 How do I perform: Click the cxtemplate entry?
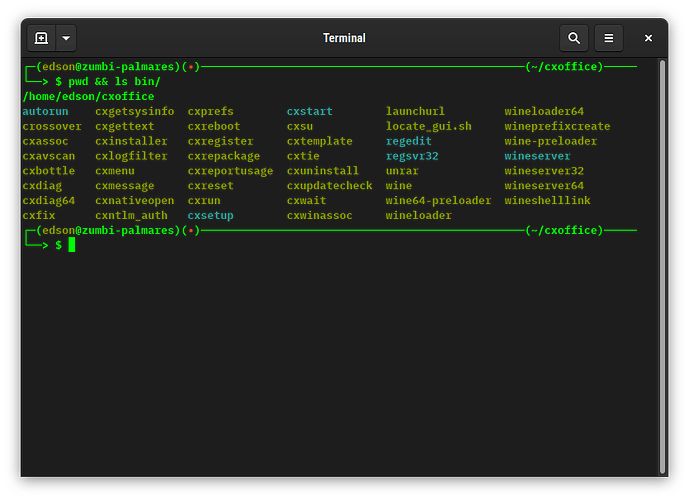319,141
